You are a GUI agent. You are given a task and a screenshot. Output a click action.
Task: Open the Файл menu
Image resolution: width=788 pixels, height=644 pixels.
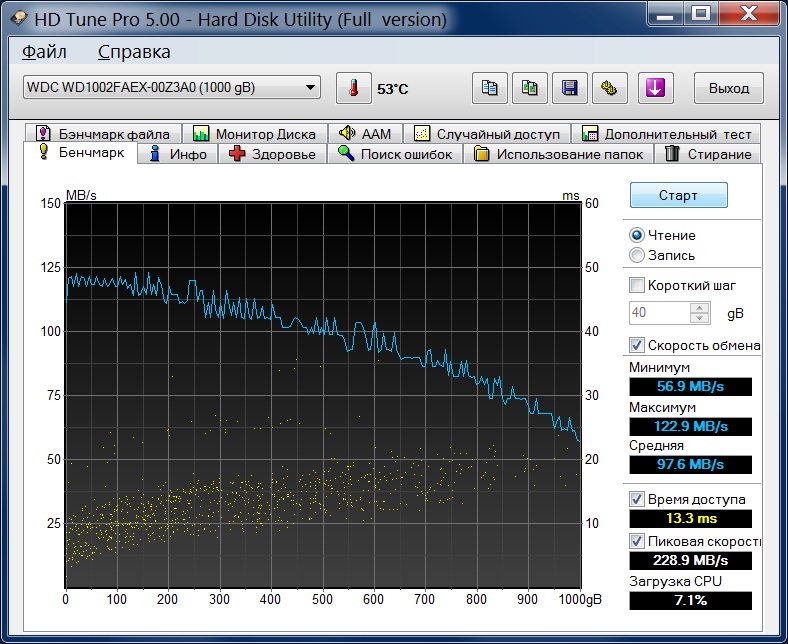point(44,52)
